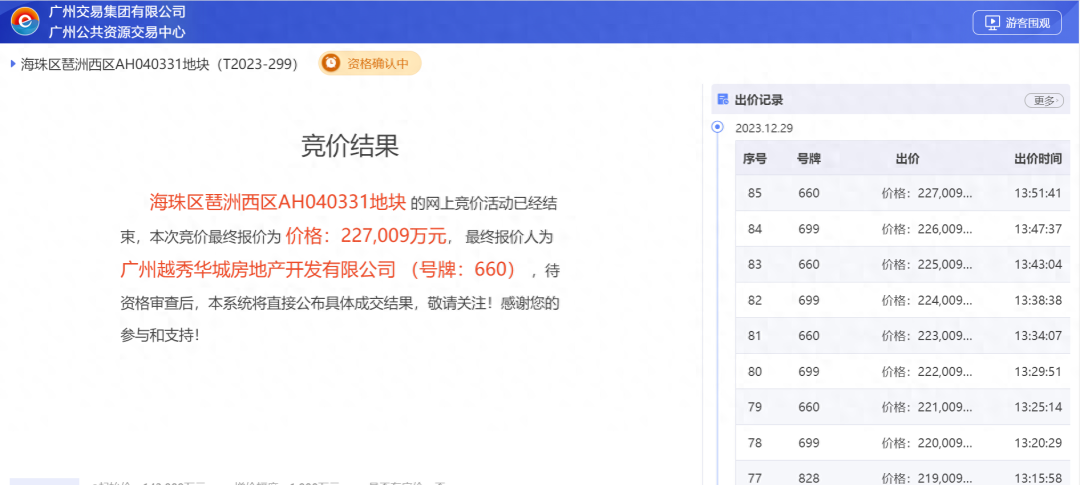This screenshot has height=485, width=1080.
Task: Click the 资格确认中 status badge
Action: point(369,63)
